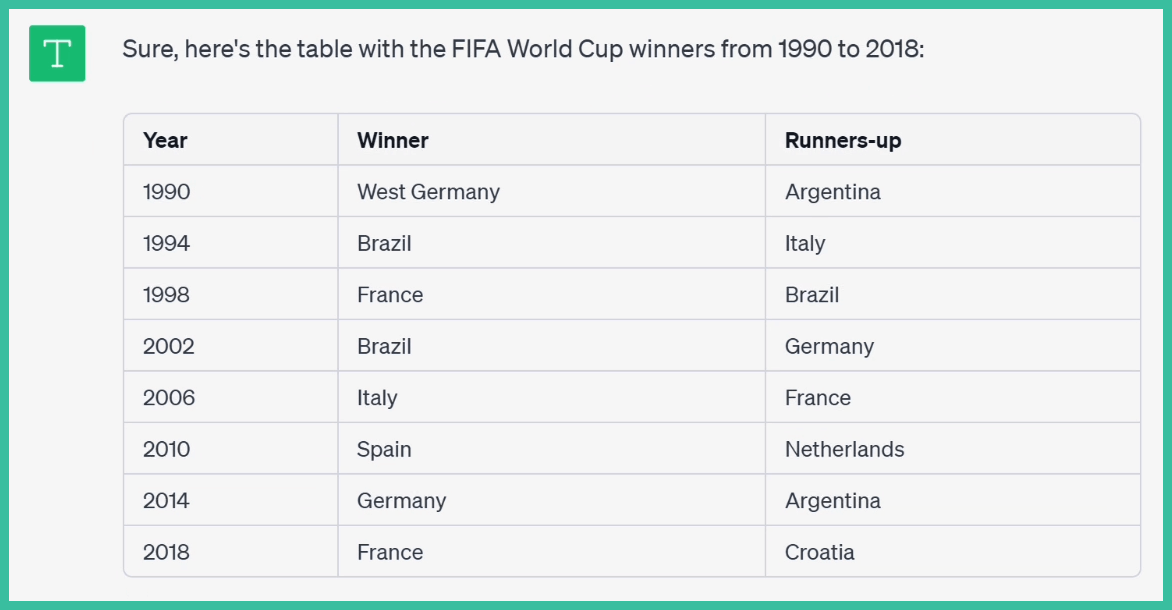Image resolution: width=1172 pixels, height=610 pixels.
Task: Click Italy in the 2006 winner row
Action: click(377, 398)
